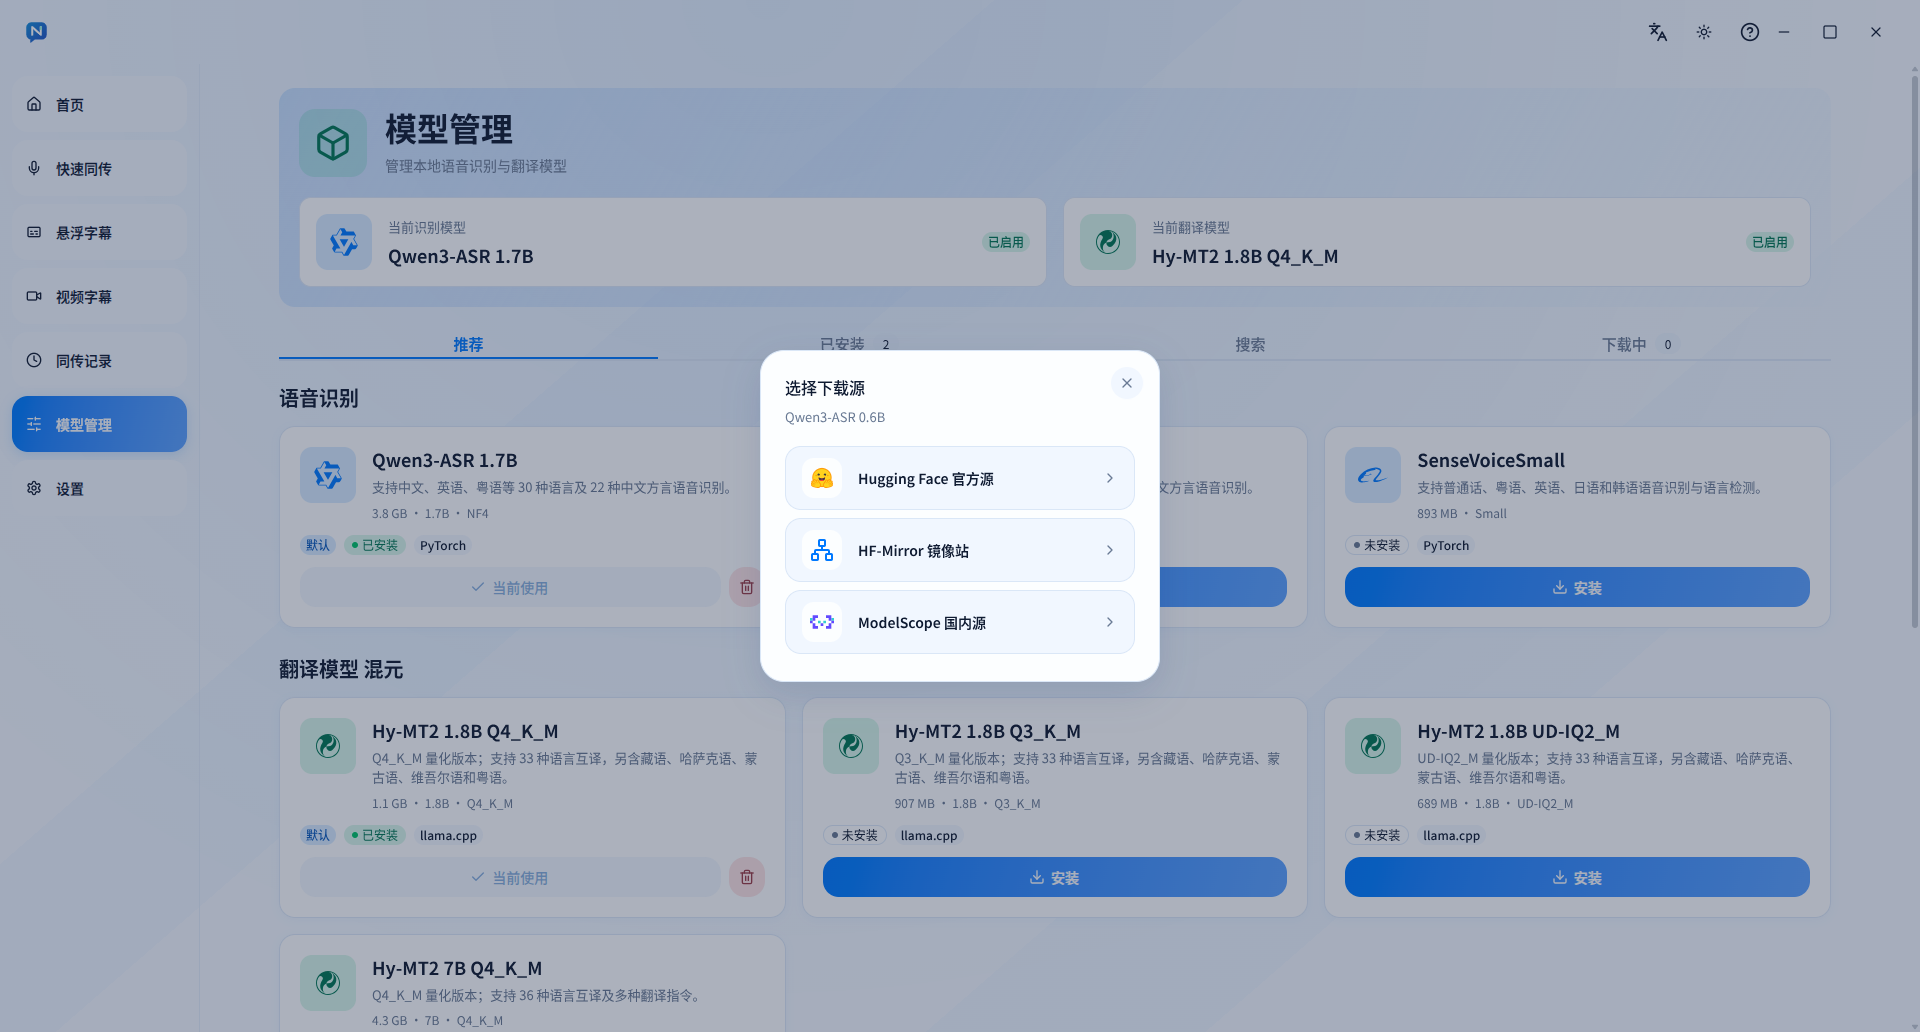Open the 当前识别模型 Qwen3-ASR 1.7B card
Image resolution: width=1920 pixels, height=1032 pixels.
(x=673, y=242)
